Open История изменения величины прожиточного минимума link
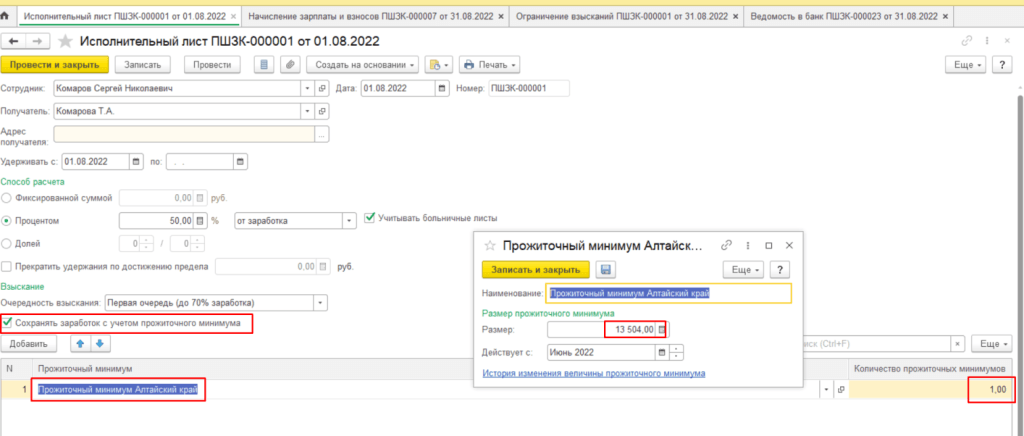1024x436 pixels. (x=594, y=373)
